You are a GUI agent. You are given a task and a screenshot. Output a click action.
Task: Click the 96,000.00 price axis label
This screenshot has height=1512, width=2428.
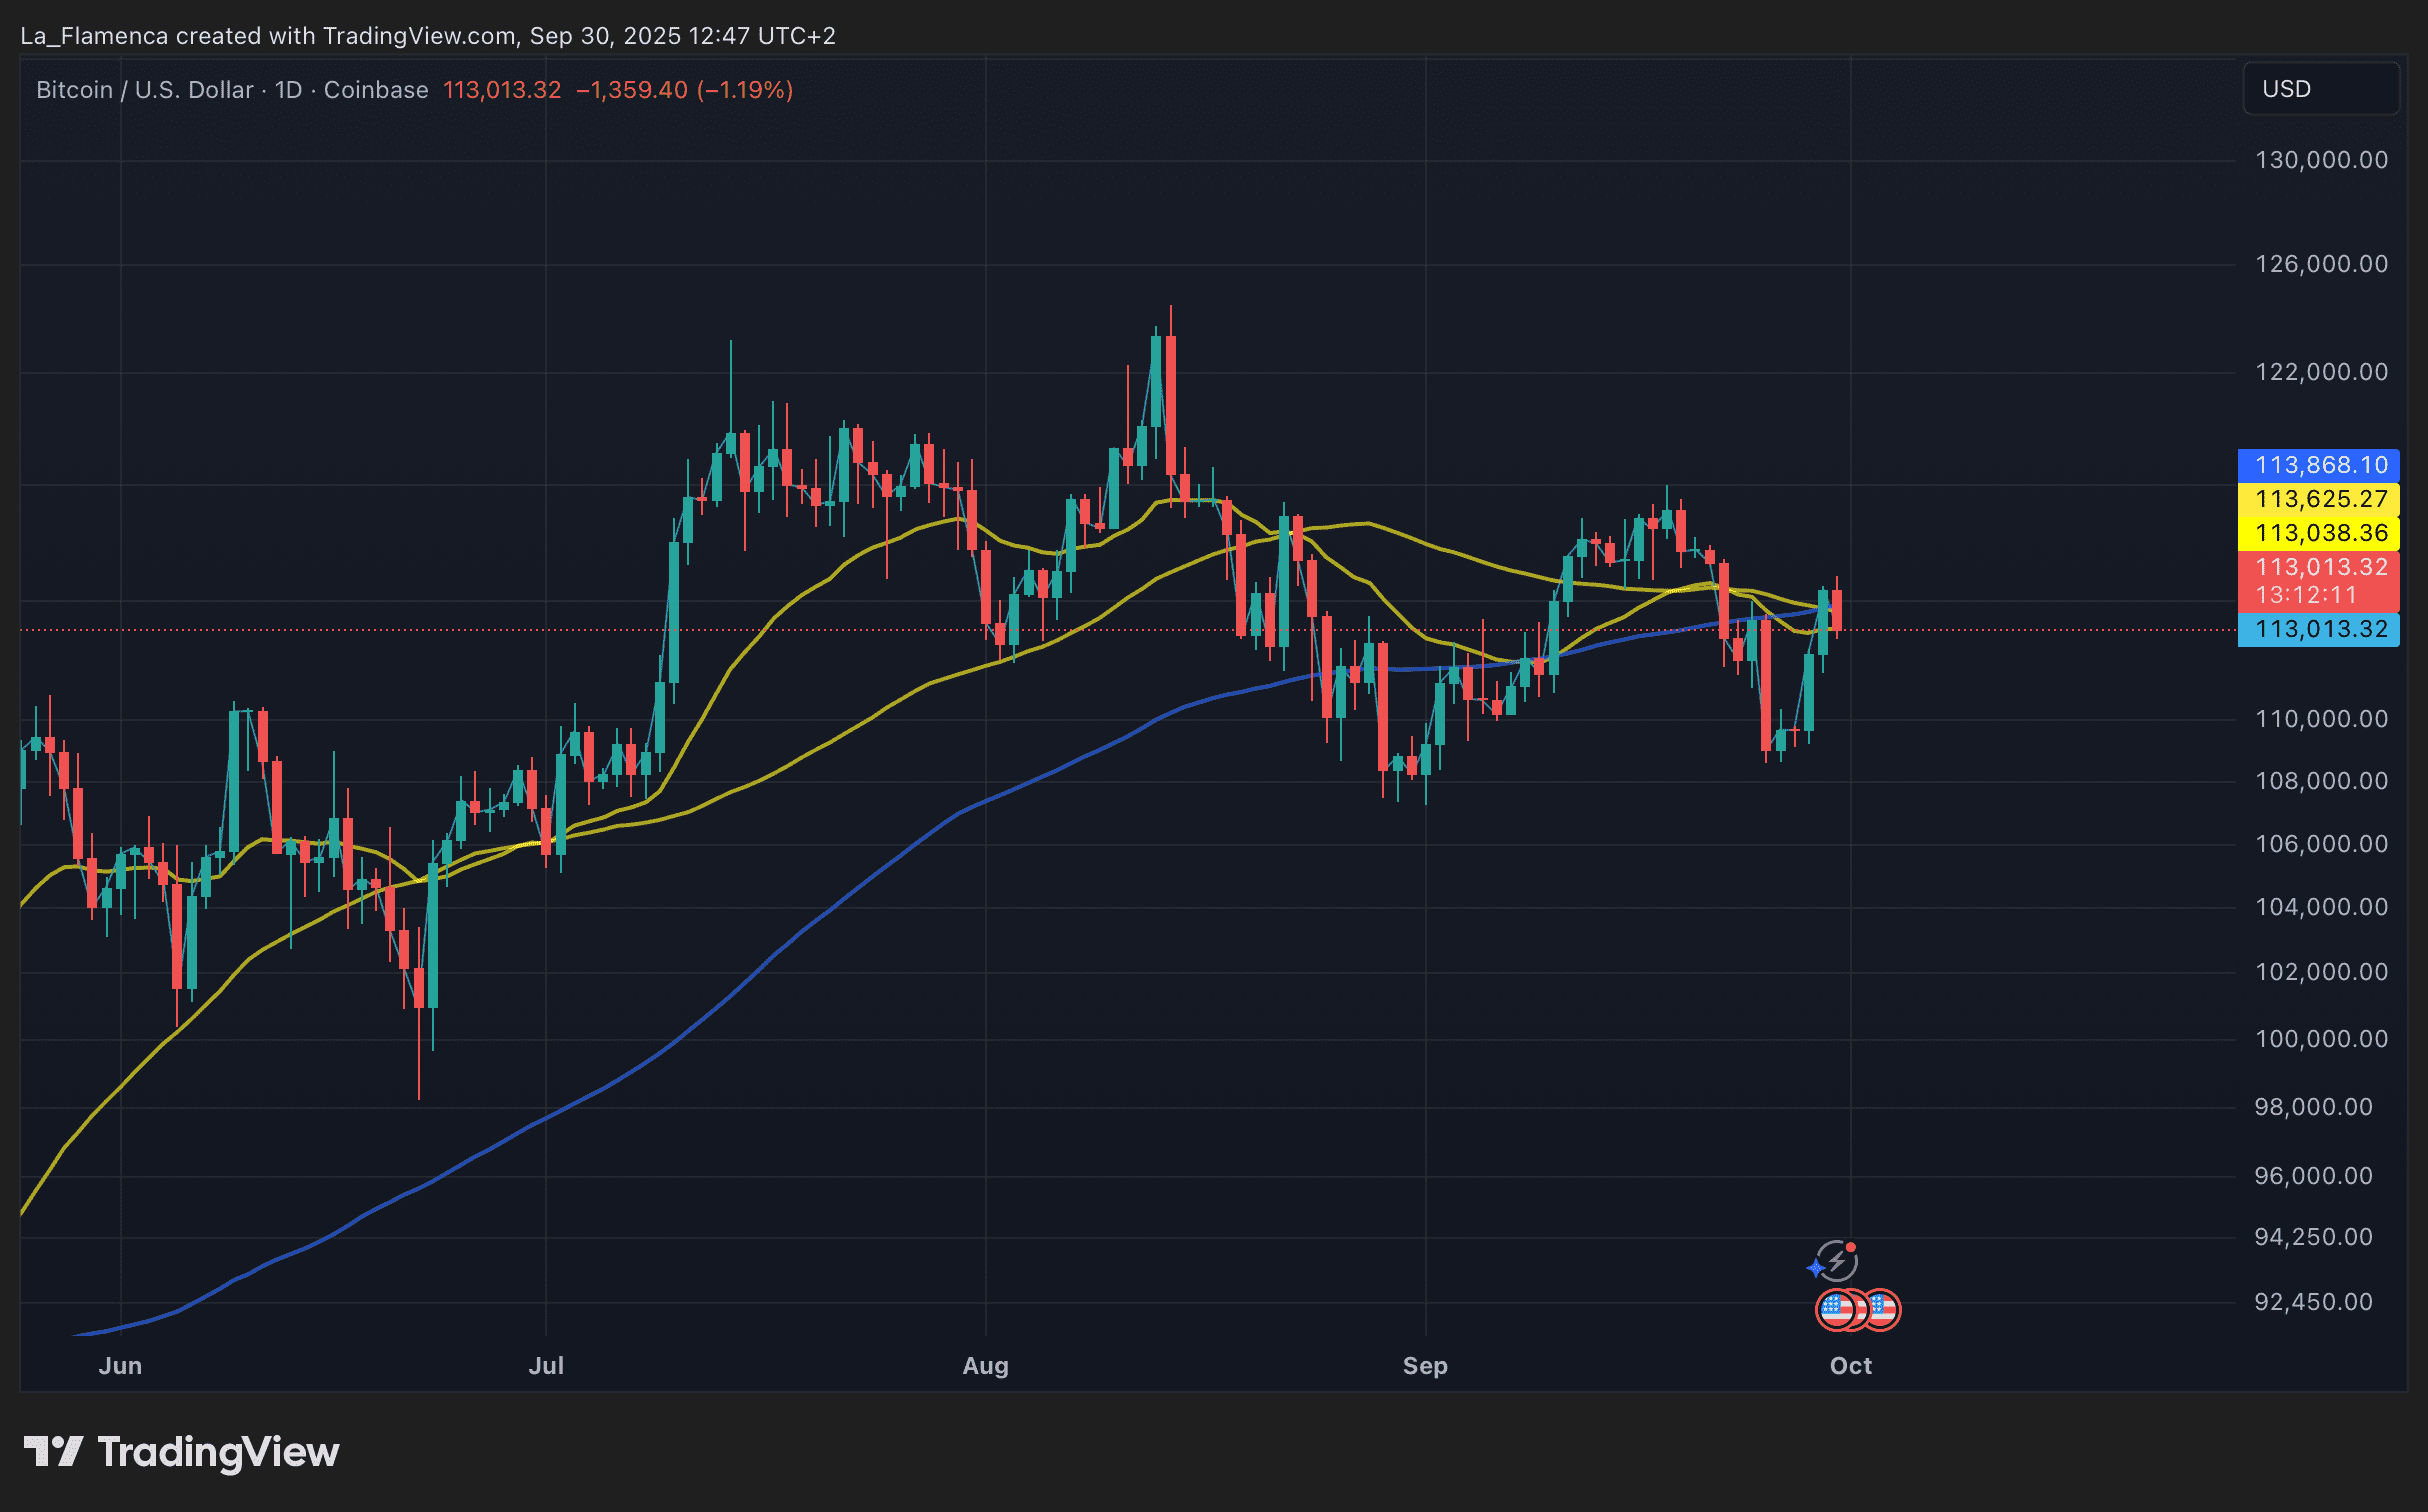pyautogui.click(x=2313, y=1176)
